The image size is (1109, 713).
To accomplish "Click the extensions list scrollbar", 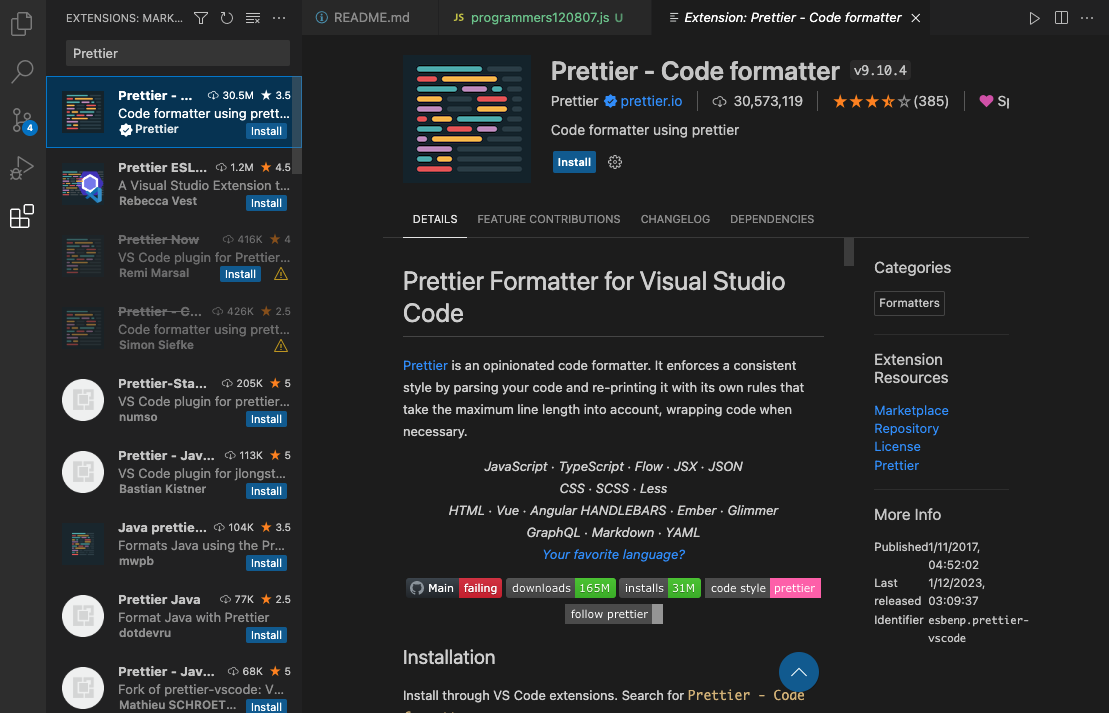I will click(x=297, y=126).
